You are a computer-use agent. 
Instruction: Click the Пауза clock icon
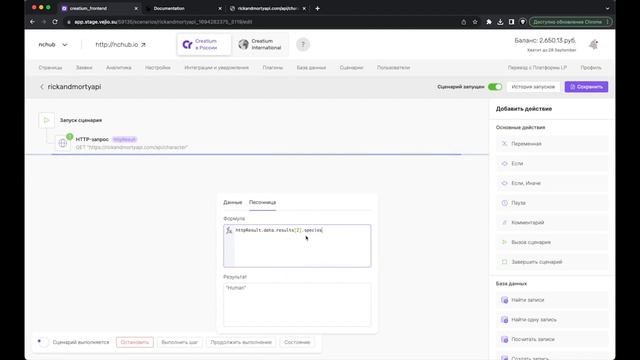pyautogui.click(x=504, y=203)
